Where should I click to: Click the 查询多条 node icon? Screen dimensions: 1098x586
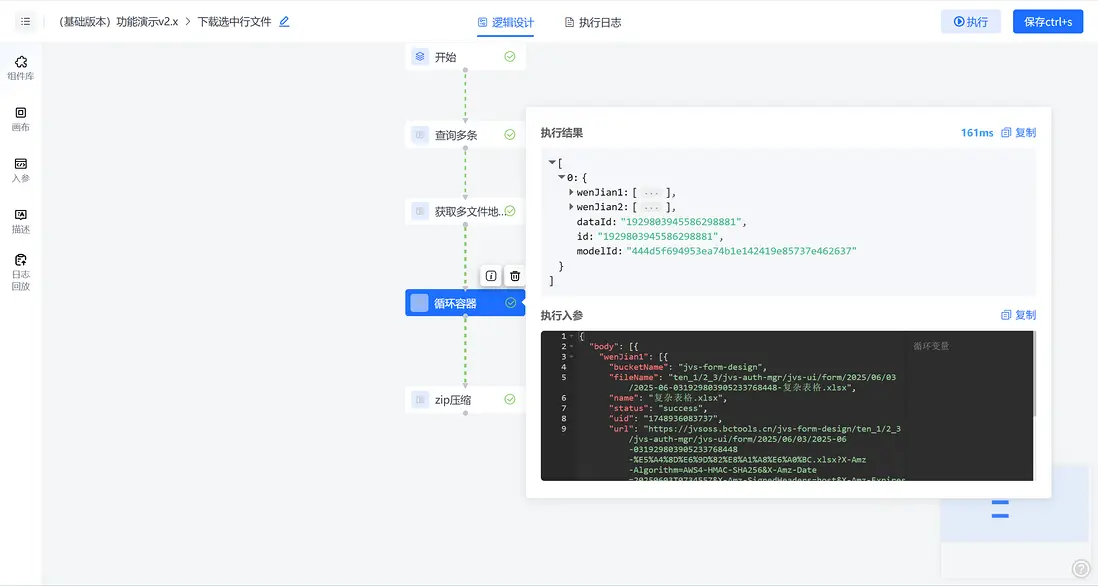[419, 134]
